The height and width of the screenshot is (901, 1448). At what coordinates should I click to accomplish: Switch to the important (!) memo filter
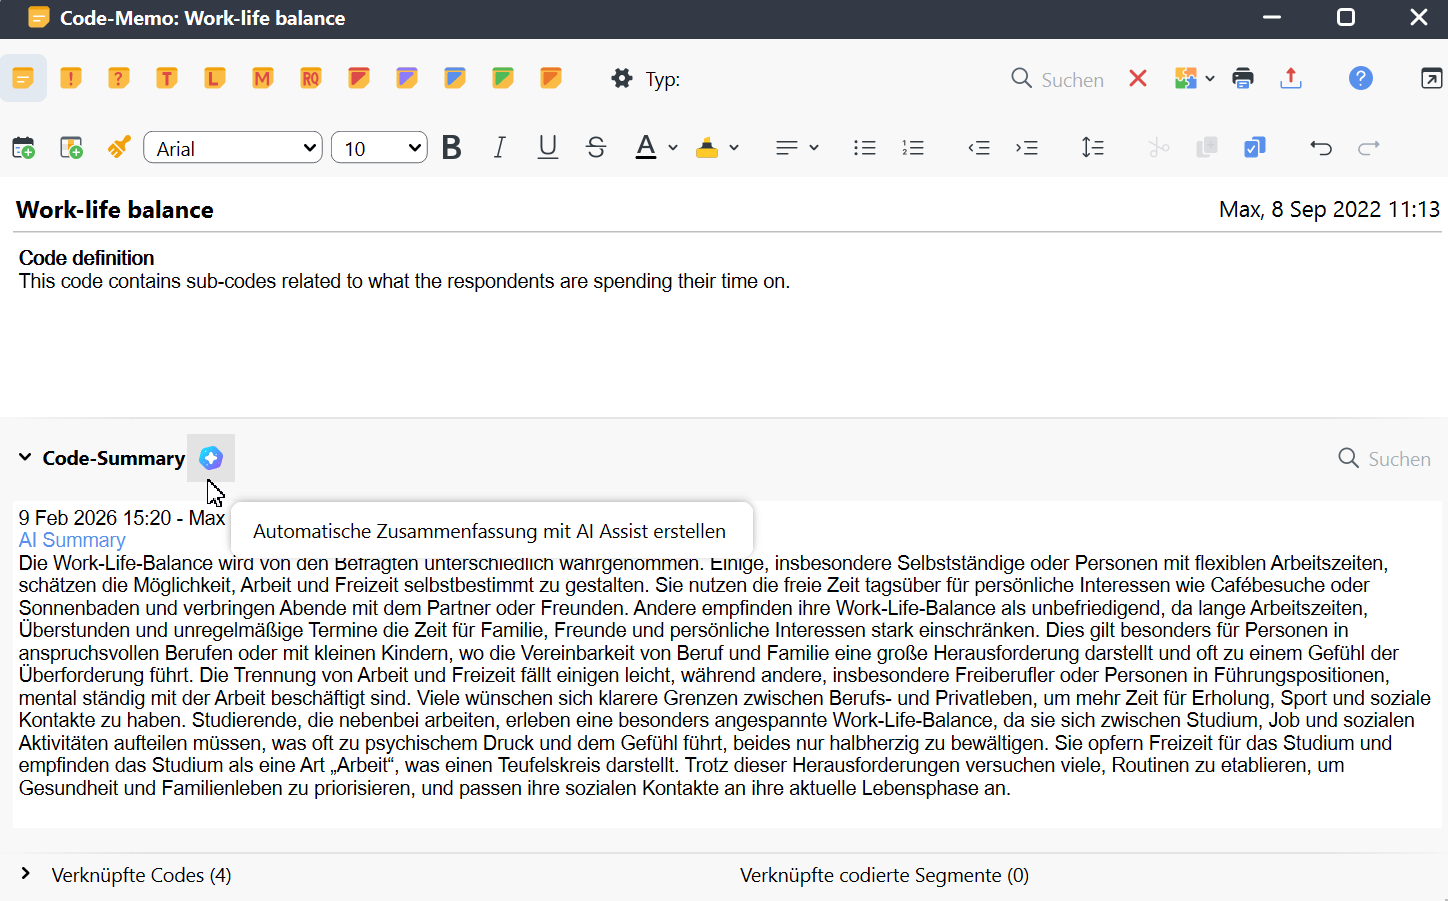pyautogui.click(x=71, y=78)
